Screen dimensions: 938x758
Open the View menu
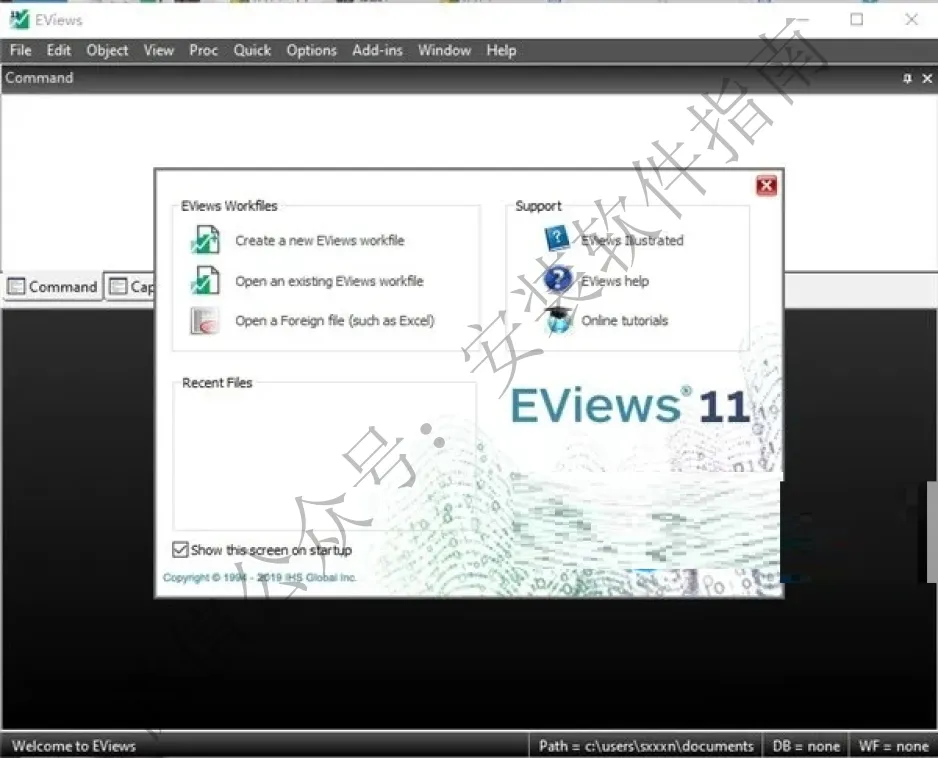pos(159,50)
